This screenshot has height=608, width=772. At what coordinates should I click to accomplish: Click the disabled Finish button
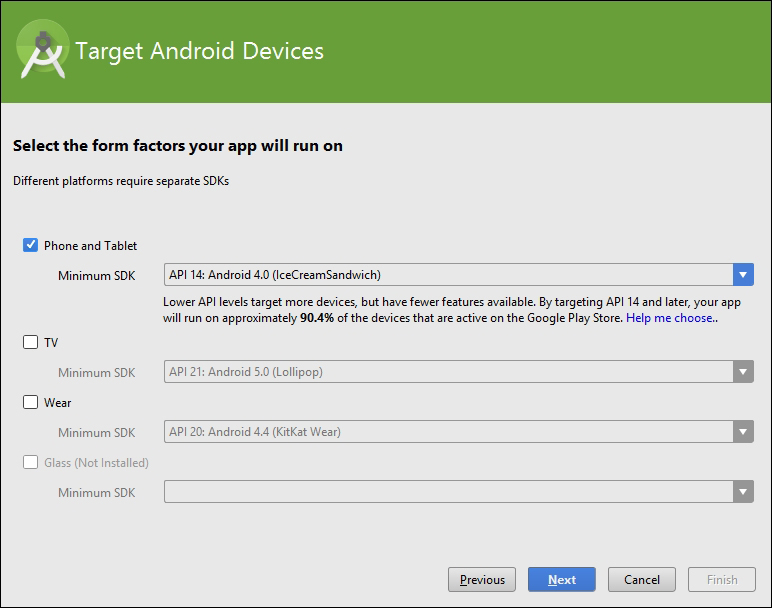(722, 579)
